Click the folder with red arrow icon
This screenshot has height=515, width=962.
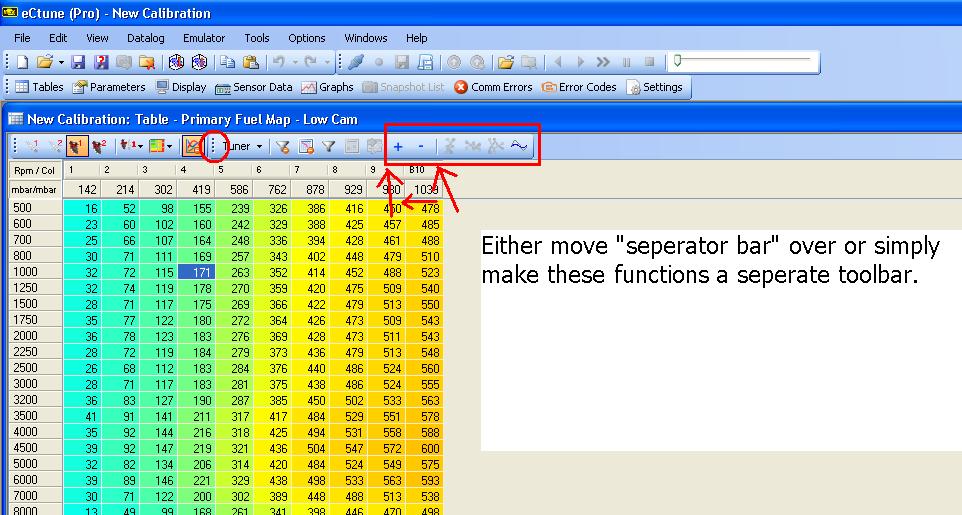coord(147,62)
